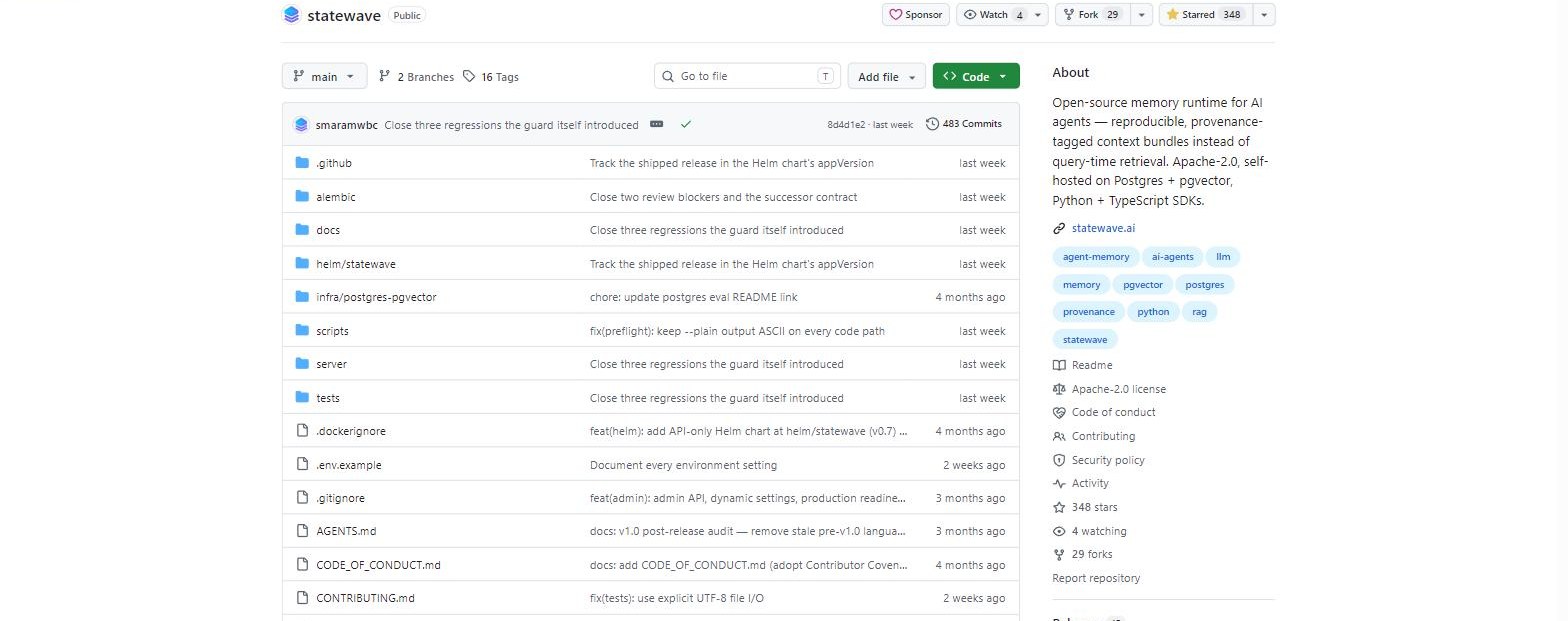Click the smaramwbc author avatar
Image resolution: width=1568 pixels, height=621 pixels.
(x=301, y=125)
